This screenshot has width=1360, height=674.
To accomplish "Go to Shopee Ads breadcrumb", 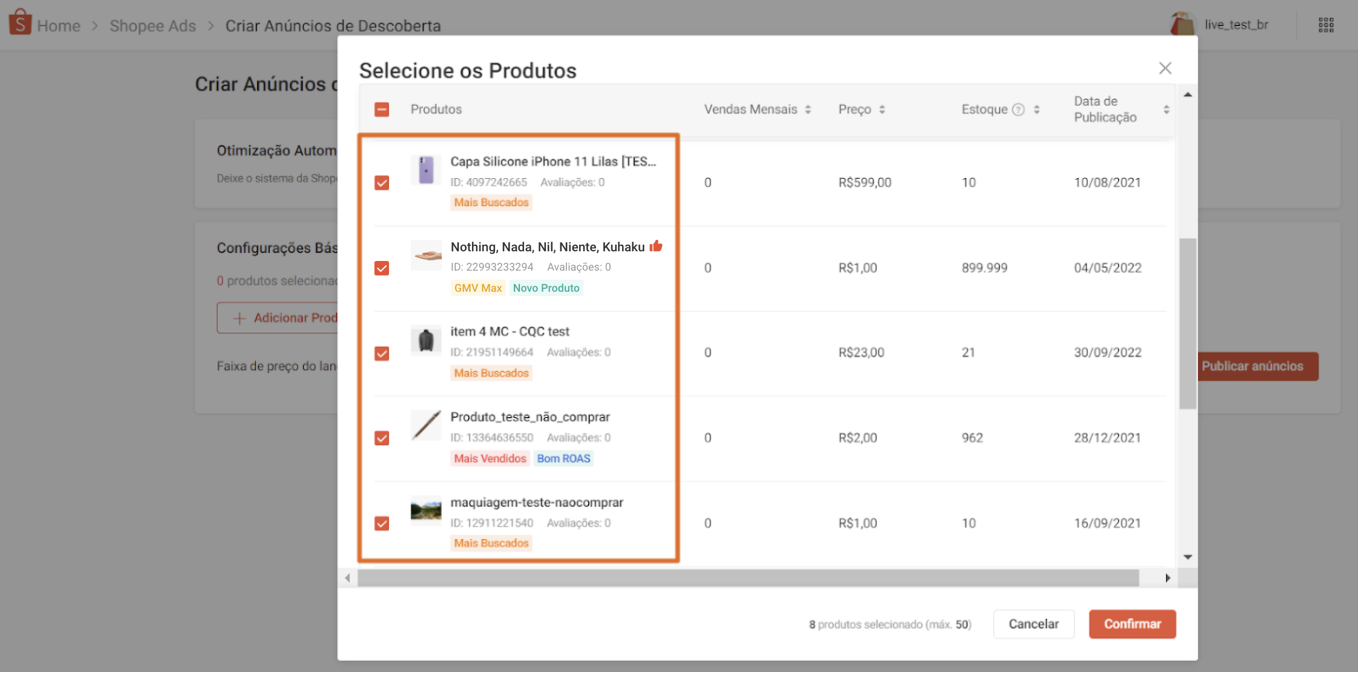I will pos(153,26).
